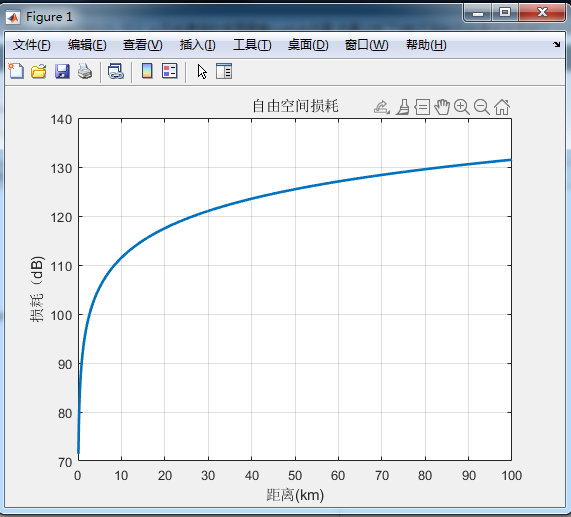This screenshot has height=517, width=571.
Task: Click the Link Plot icon
Action: pyautogui.click(x=116, y=71)
